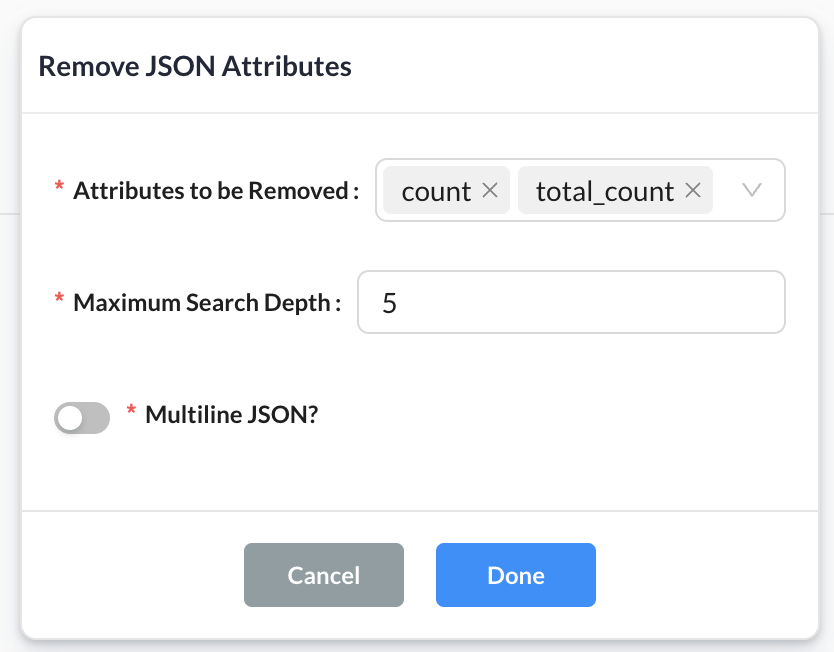Click the white knob of the Multiline toggle

point(70,418)
